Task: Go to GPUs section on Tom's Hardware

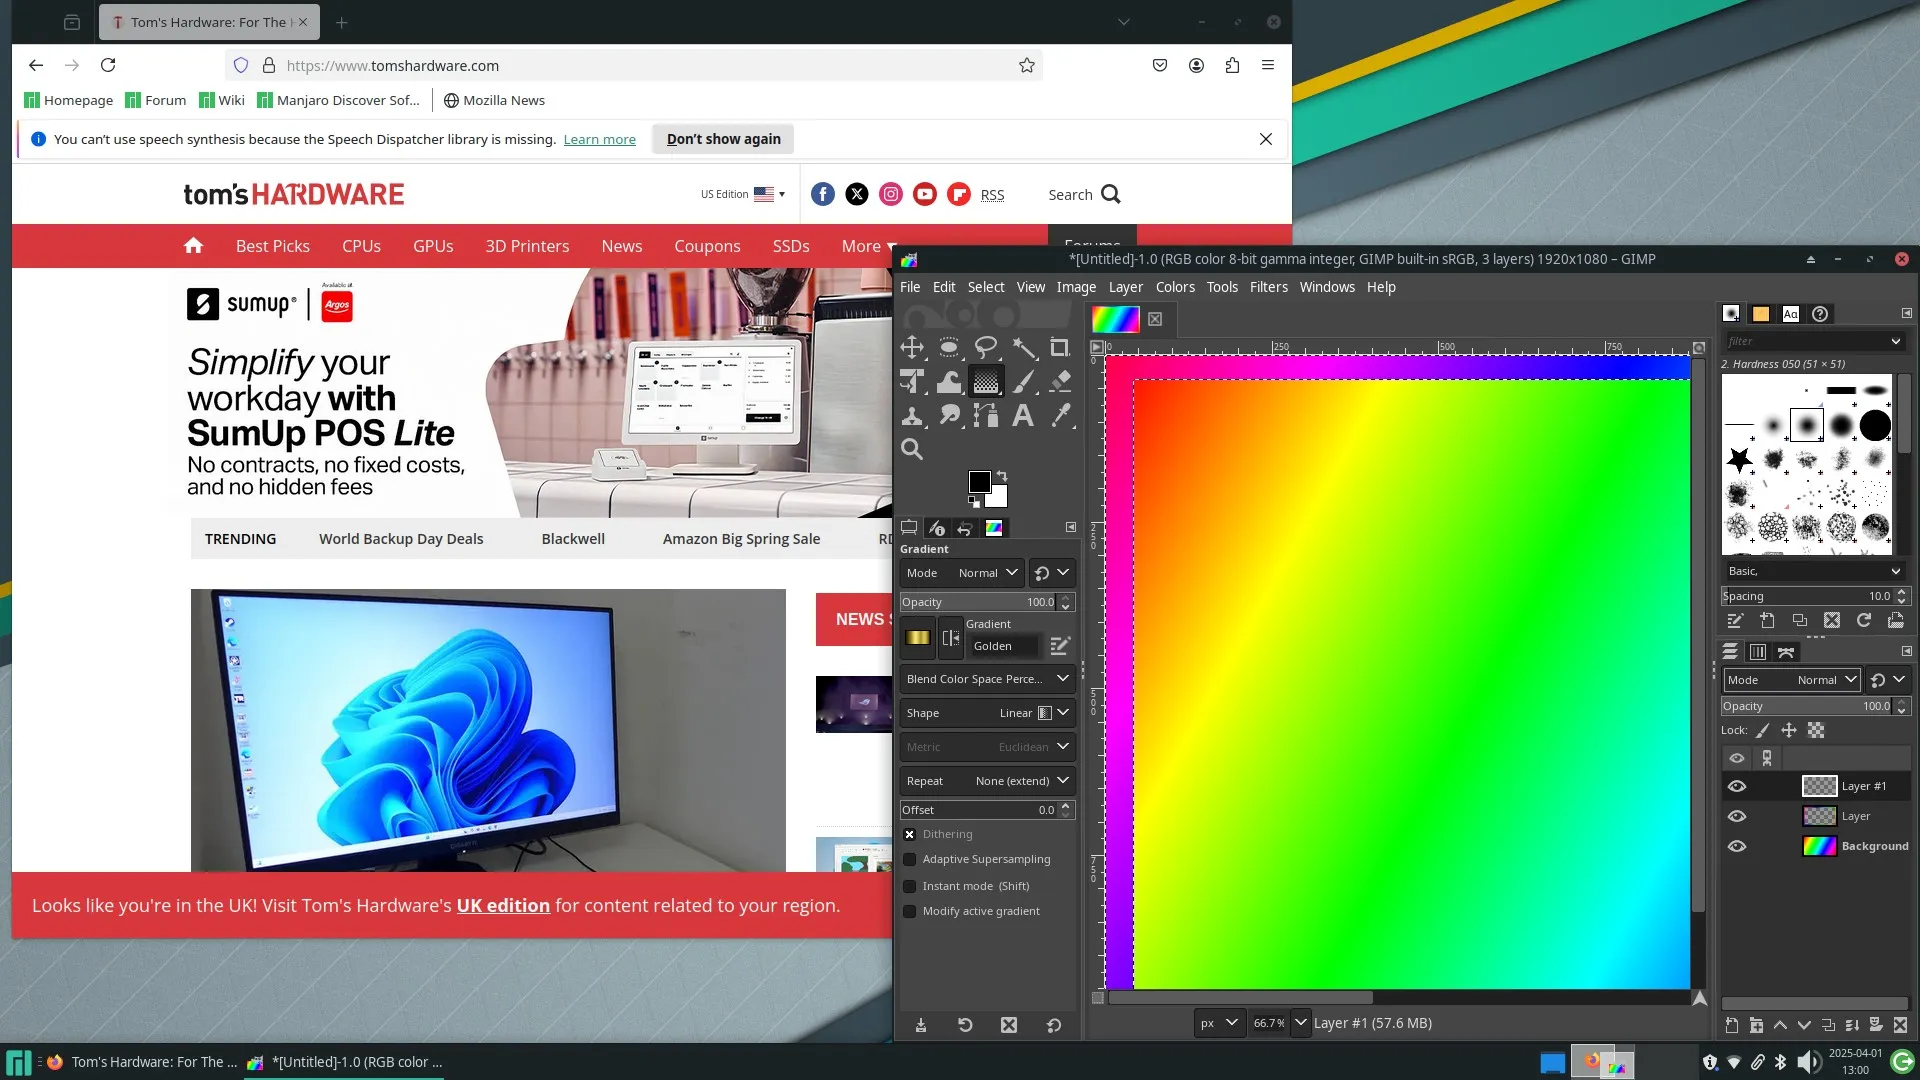Action: [x=433, y=246]
